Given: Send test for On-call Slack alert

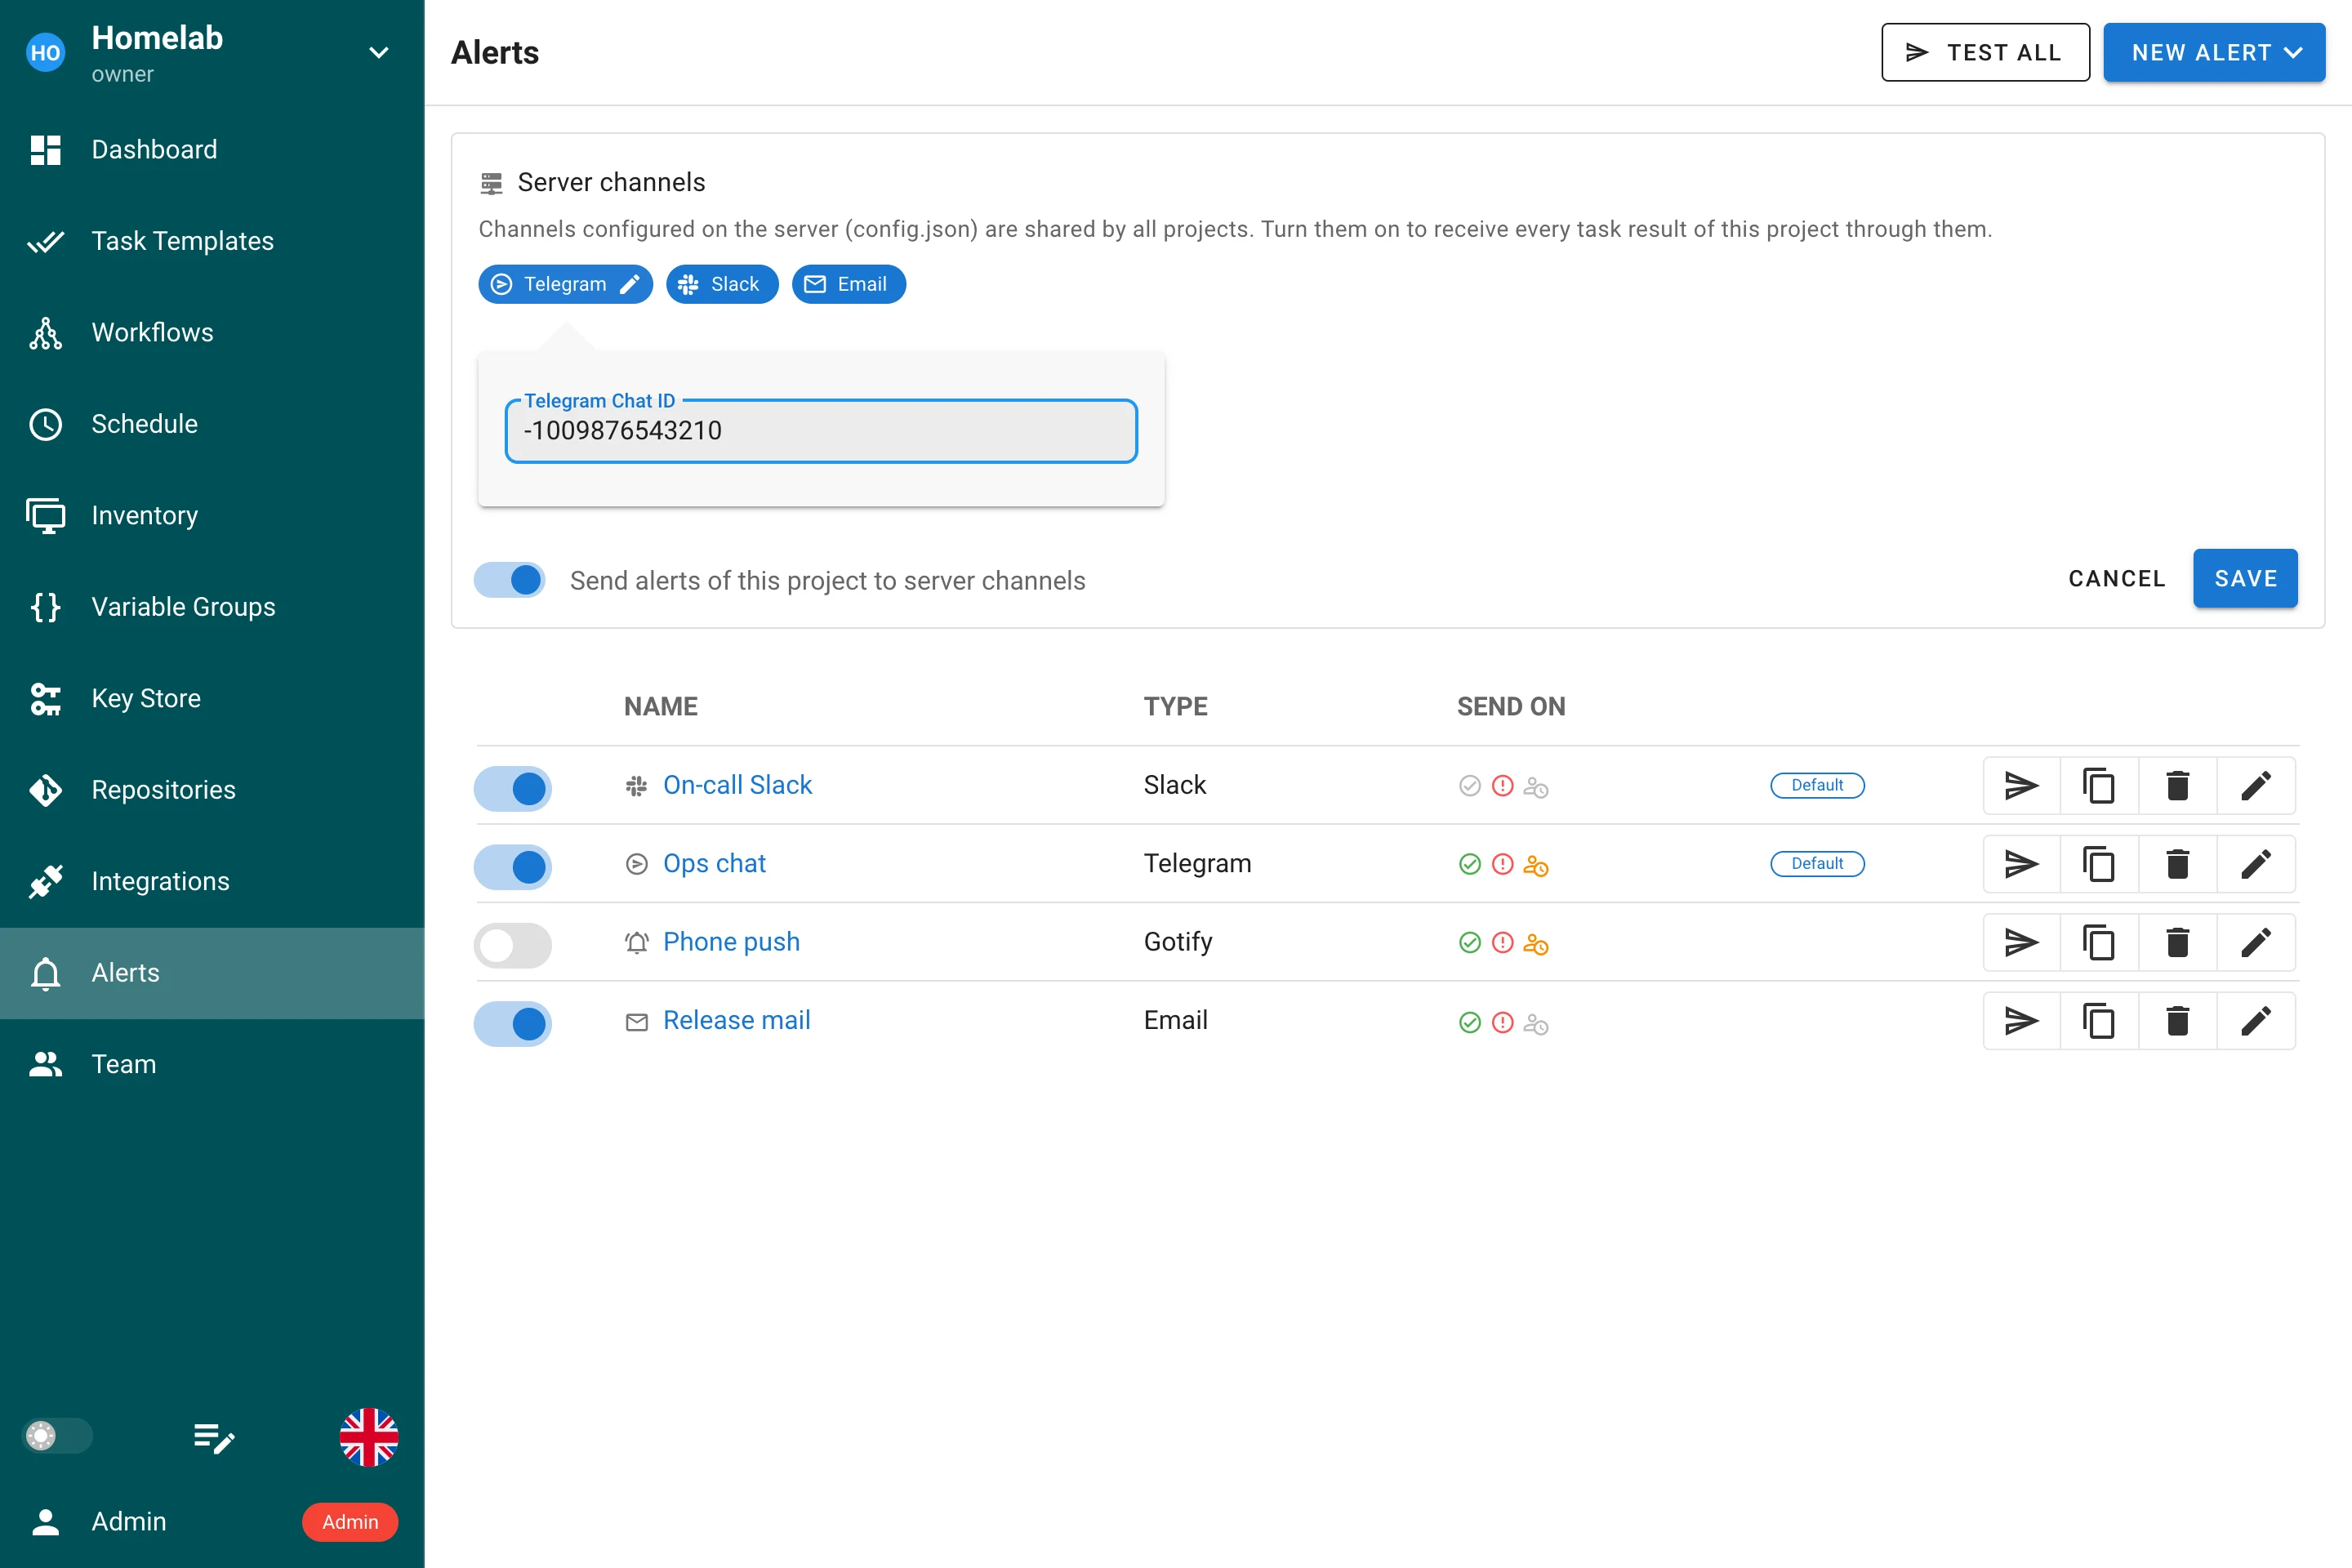Looking at the screenshot, I should click(2021, 786).
